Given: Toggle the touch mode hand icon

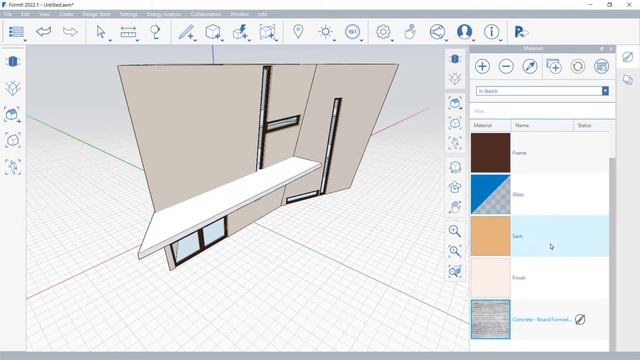Looking at the screenshot, I should [410, 31].
